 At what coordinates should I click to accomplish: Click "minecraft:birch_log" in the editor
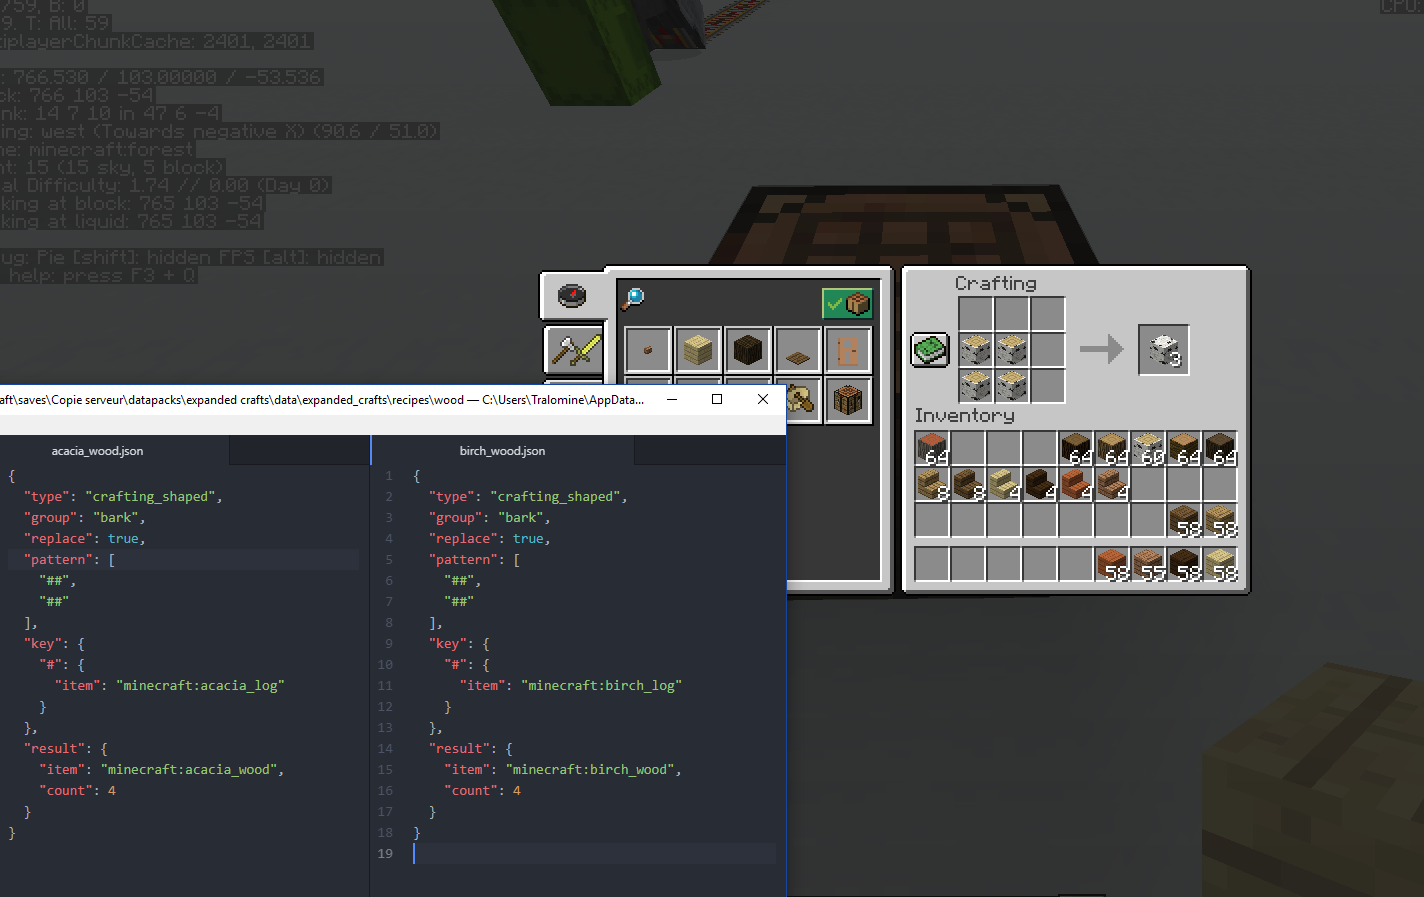pyautogui.click(x=601, y=685)
